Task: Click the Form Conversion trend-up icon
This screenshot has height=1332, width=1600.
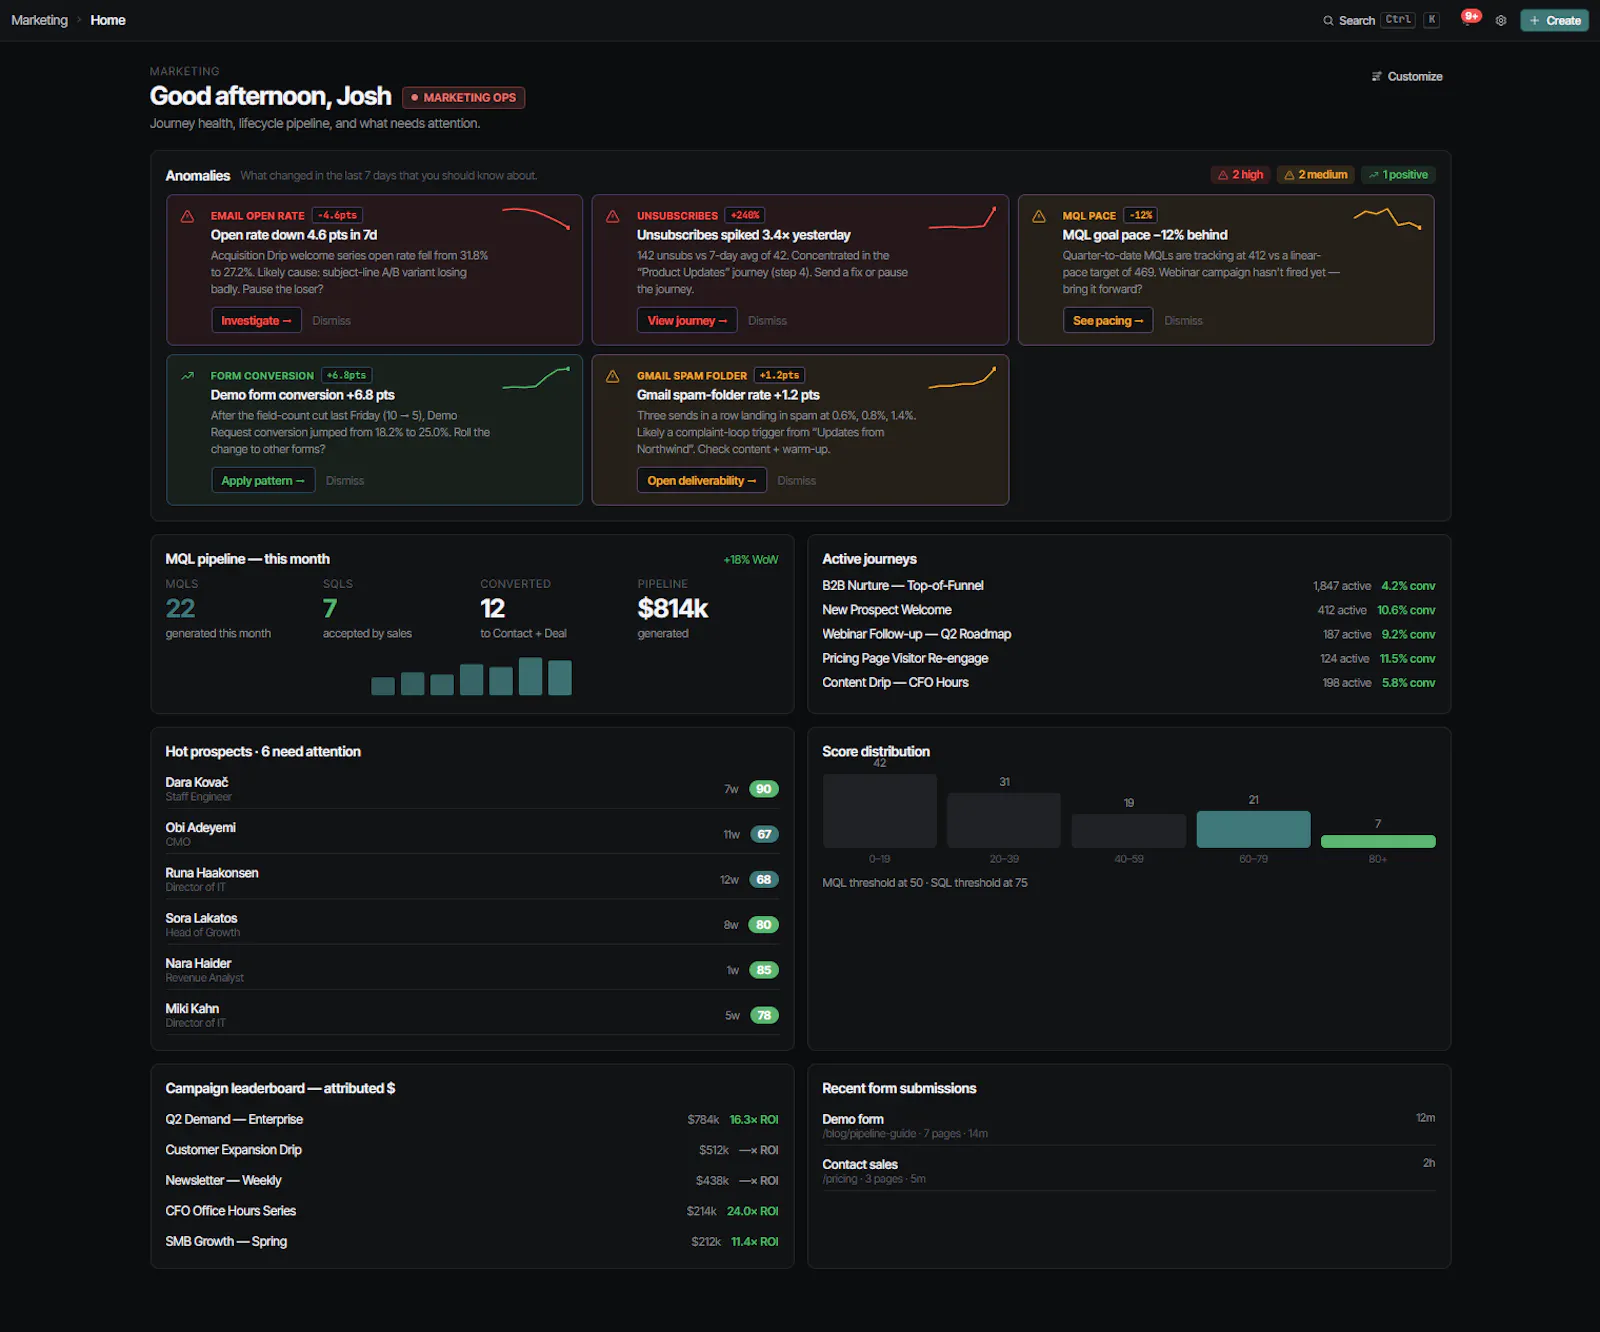Action: tap(187, 376)
